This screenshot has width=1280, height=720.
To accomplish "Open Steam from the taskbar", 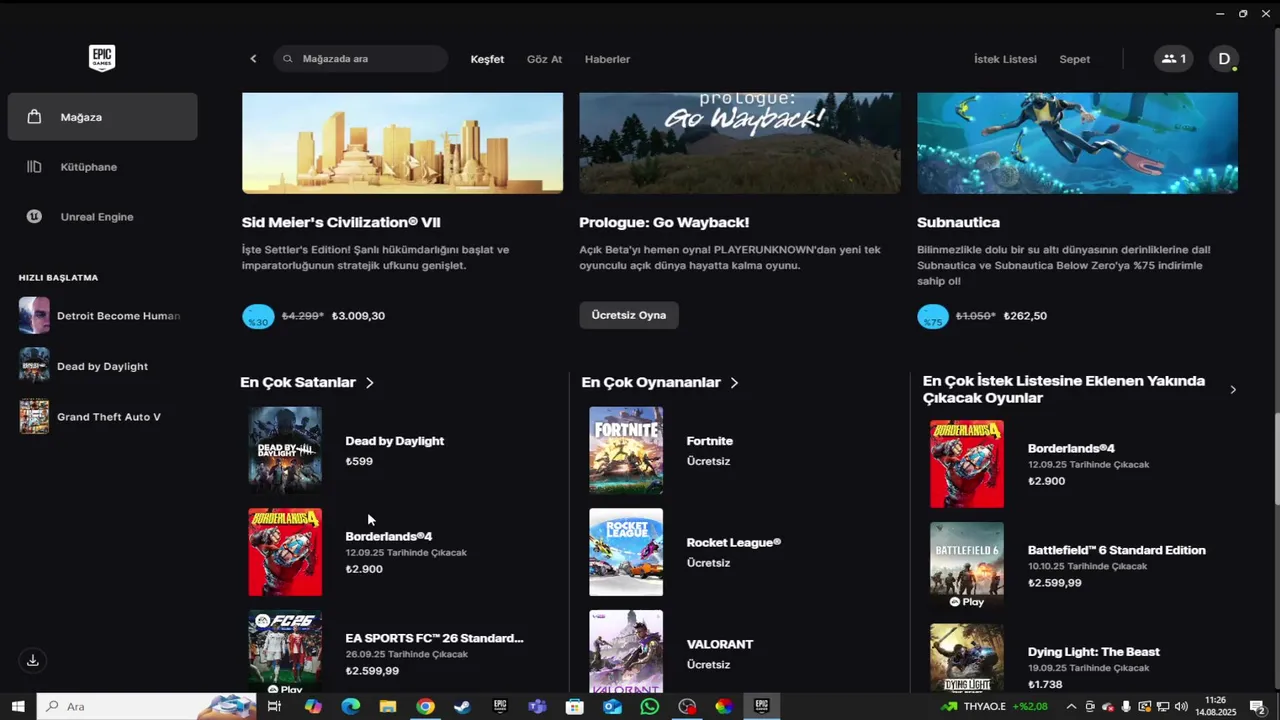I will coord(462,706).
